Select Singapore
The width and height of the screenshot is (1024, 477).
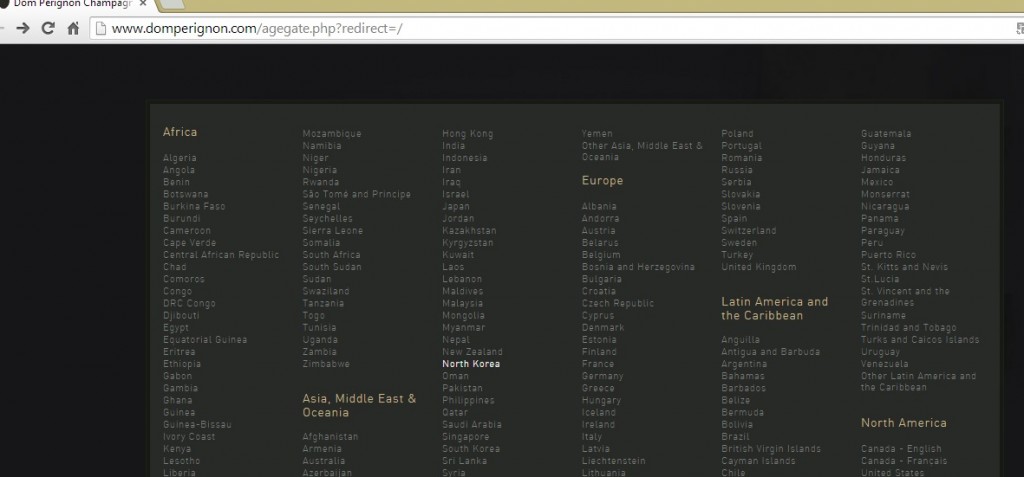click(x=466, y=436)
